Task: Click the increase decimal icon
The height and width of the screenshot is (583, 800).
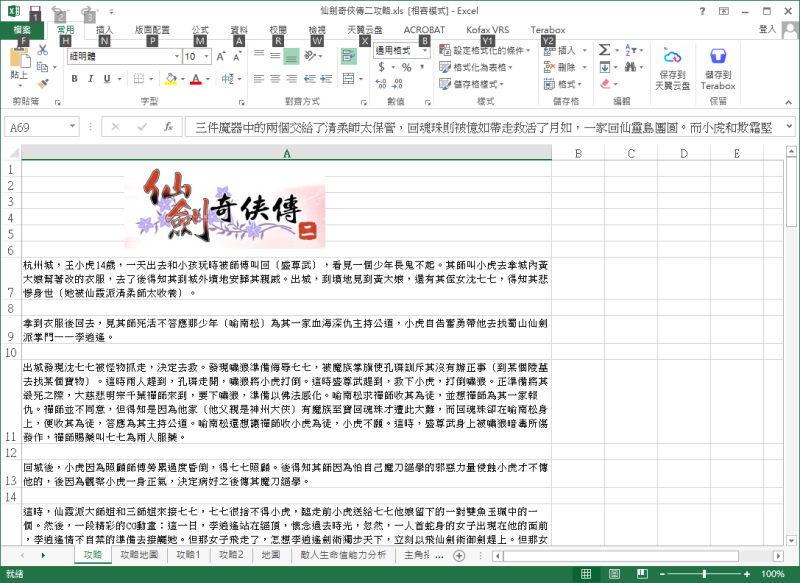Action: [381, 83]
